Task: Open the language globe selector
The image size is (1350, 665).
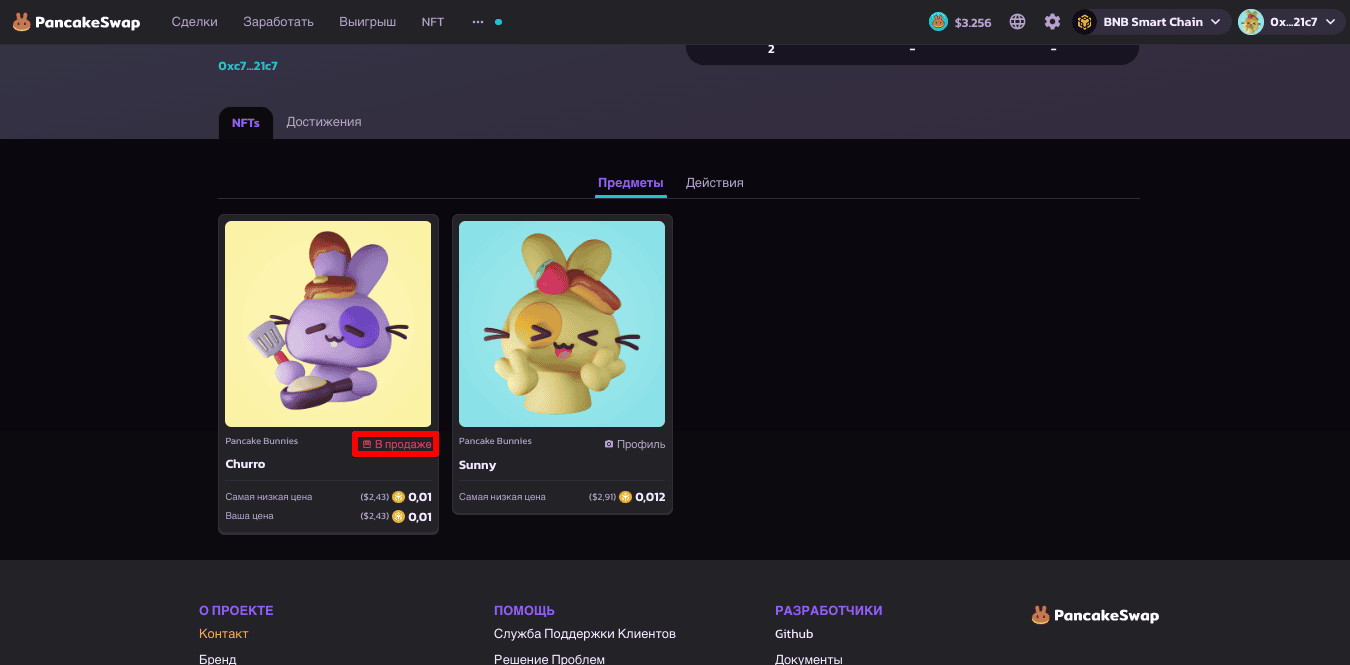Action: (x=1018, y=22)
